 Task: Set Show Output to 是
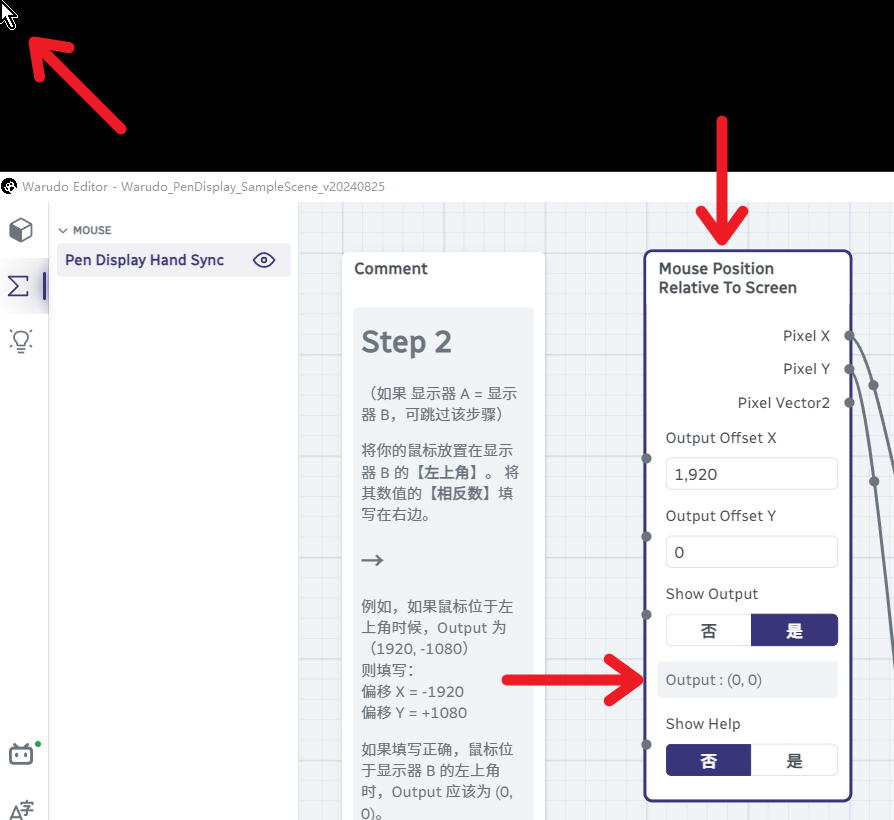tap(794, 630)
